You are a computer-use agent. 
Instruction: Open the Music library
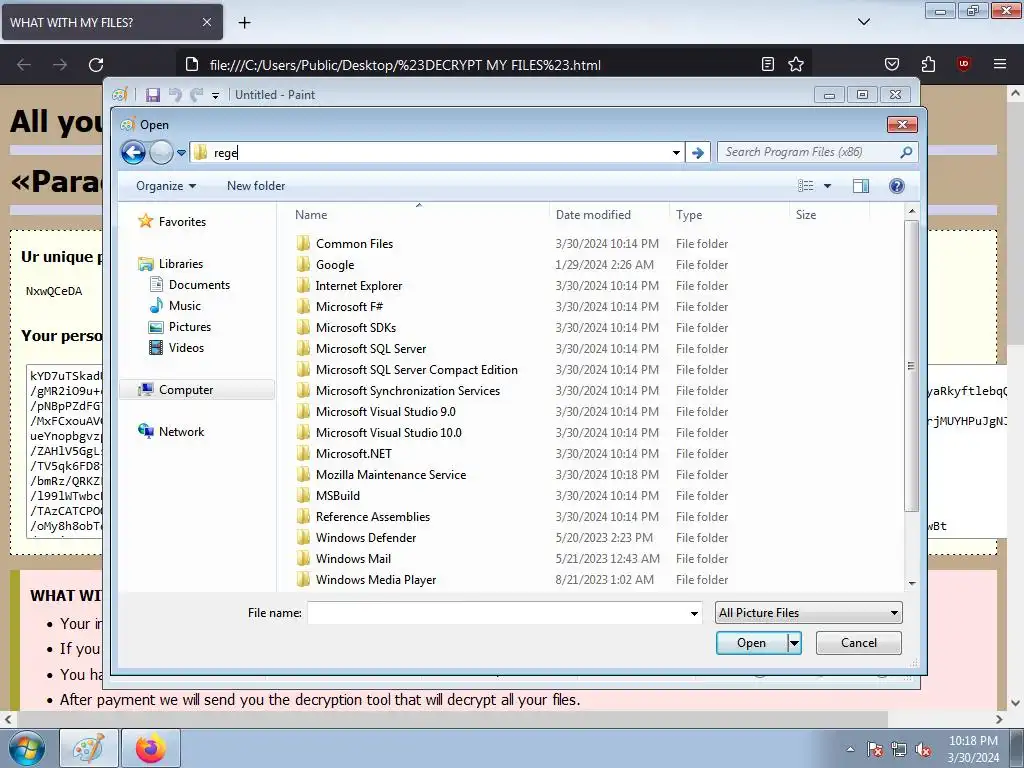175,306
